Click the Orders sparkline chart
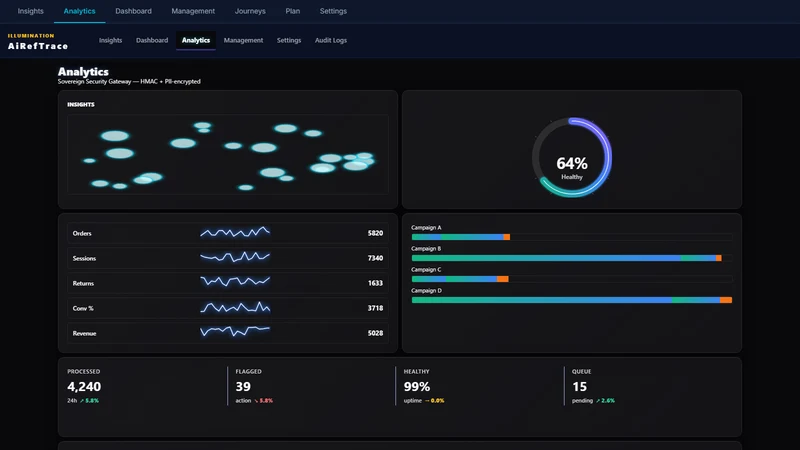Screen dimensions: 800x450 click(x=235, y=233)
